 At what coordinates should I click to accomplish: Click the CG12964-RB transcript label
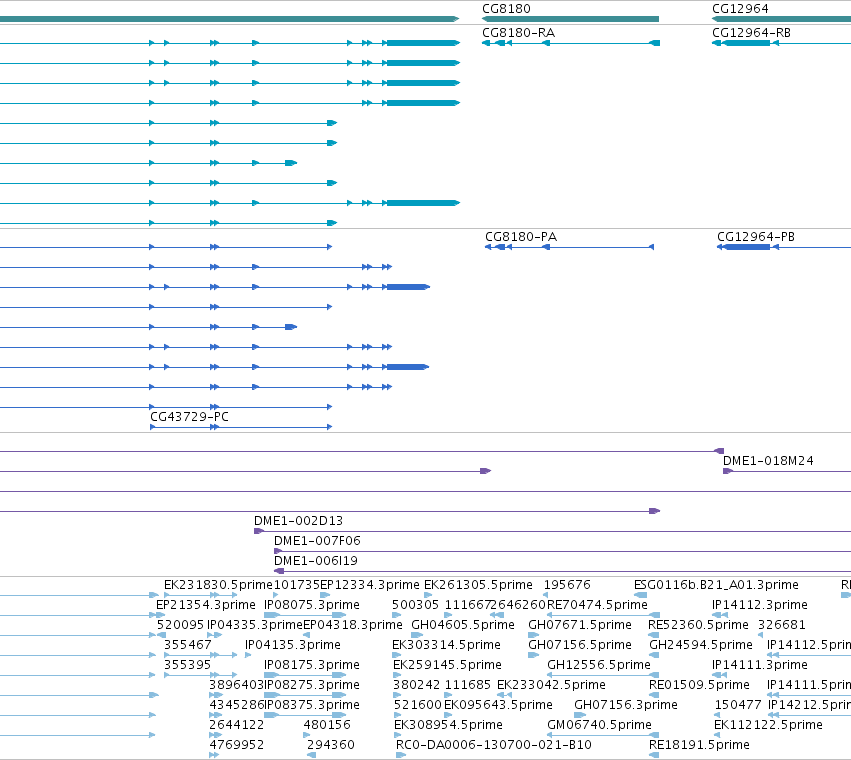click(751, 33)
